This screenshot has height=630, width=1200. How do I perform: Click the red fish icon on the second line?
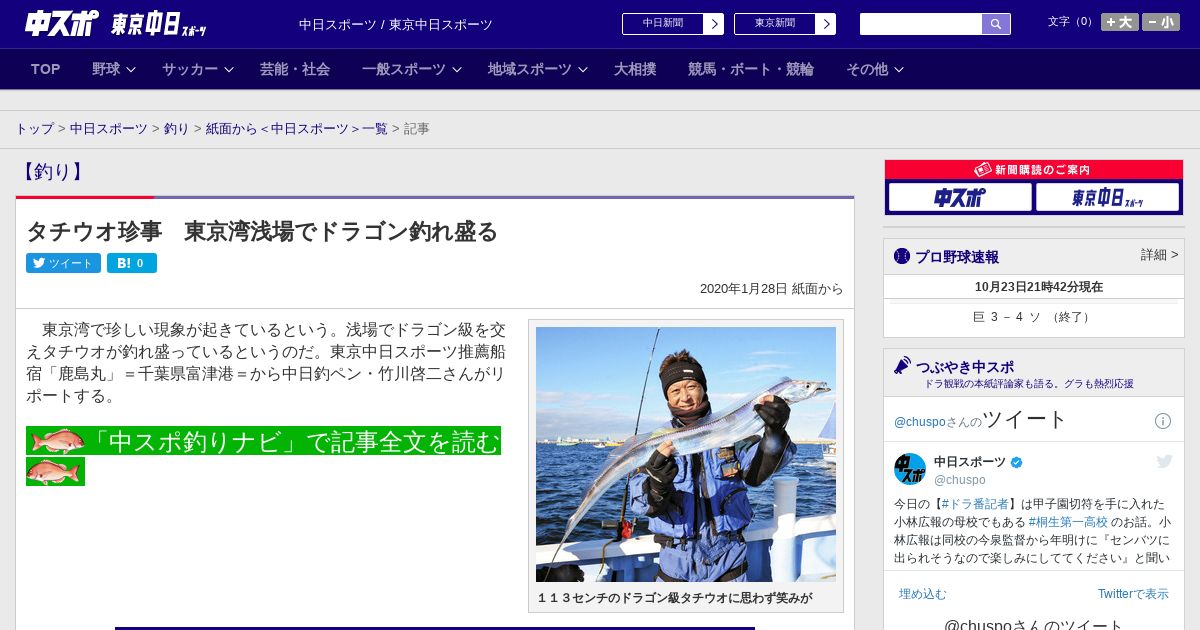[55, 471]
